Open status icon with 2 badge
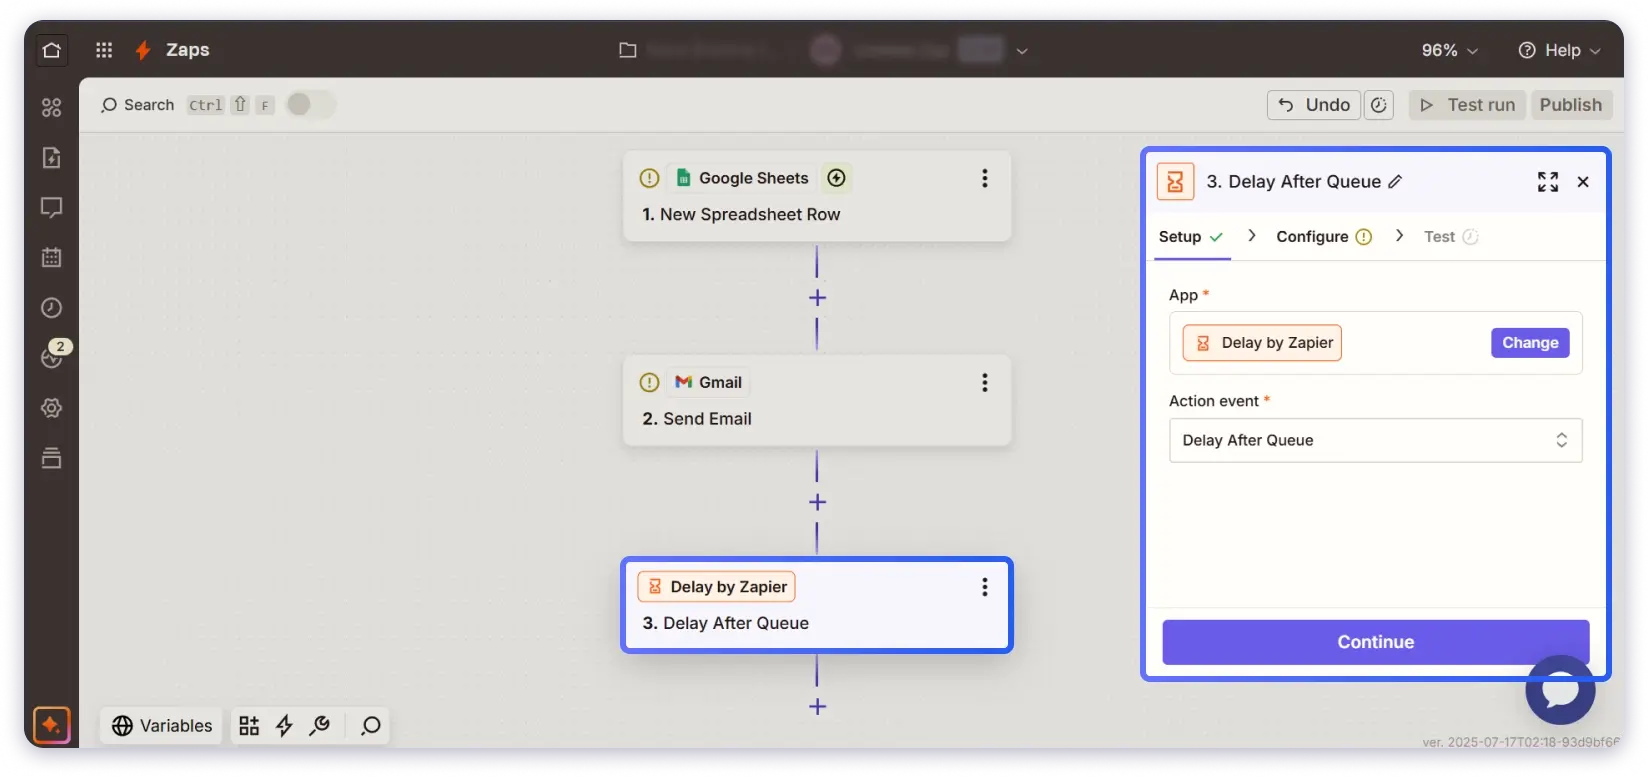The image size is (1648, 777). (x=54, y=355)
